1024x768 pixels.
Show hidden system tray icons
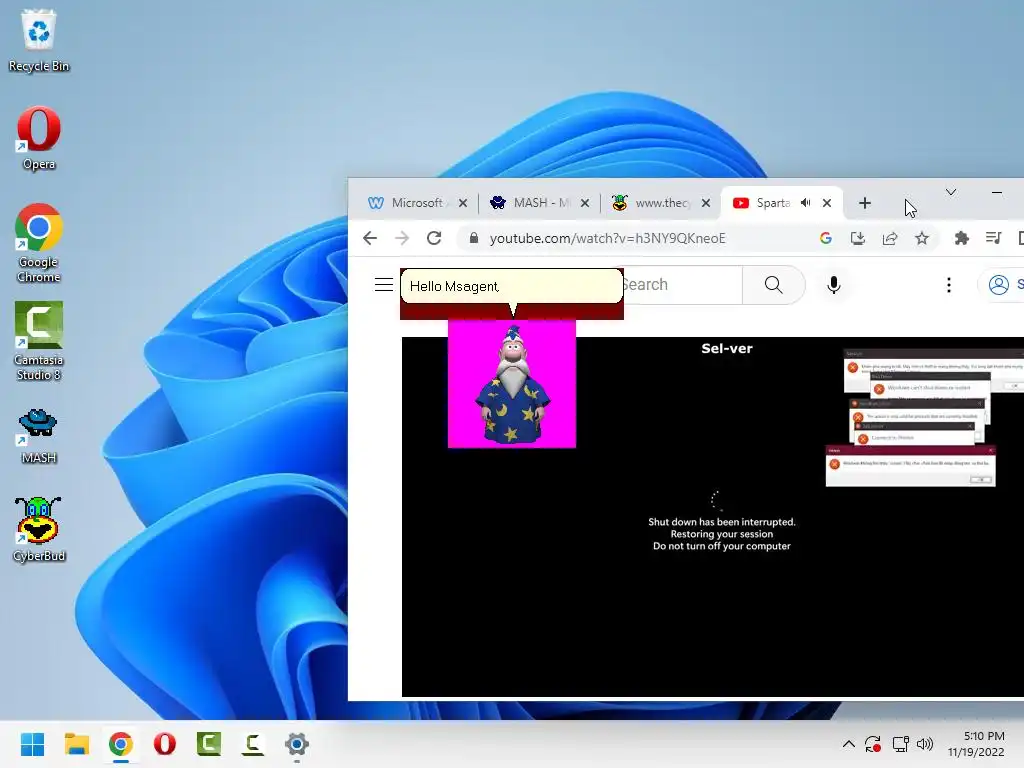[848, 744]
